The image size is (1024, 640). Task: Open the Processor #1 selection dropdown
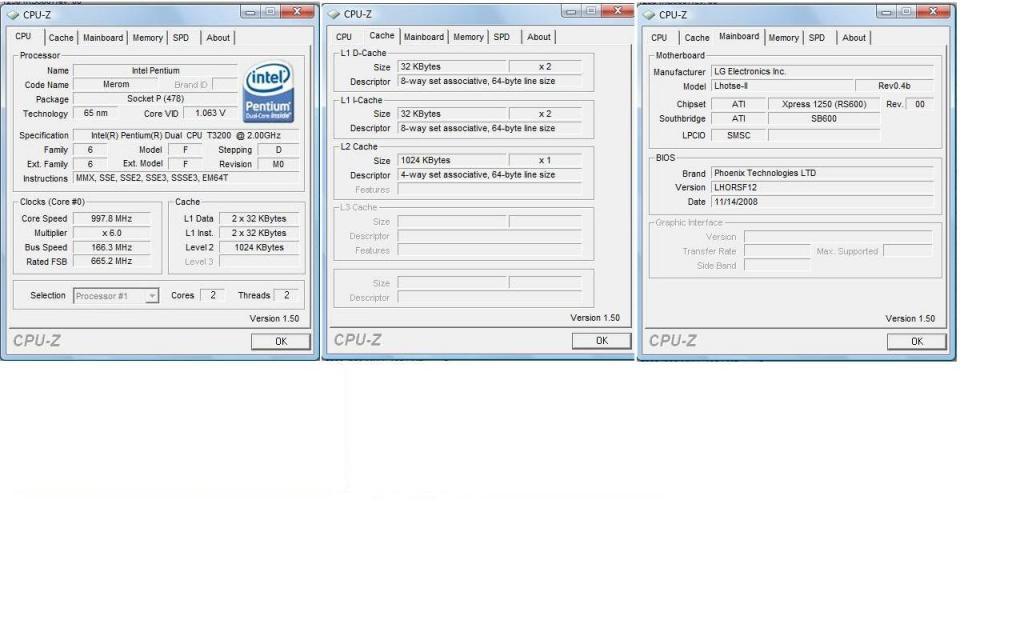pos(116,296)
